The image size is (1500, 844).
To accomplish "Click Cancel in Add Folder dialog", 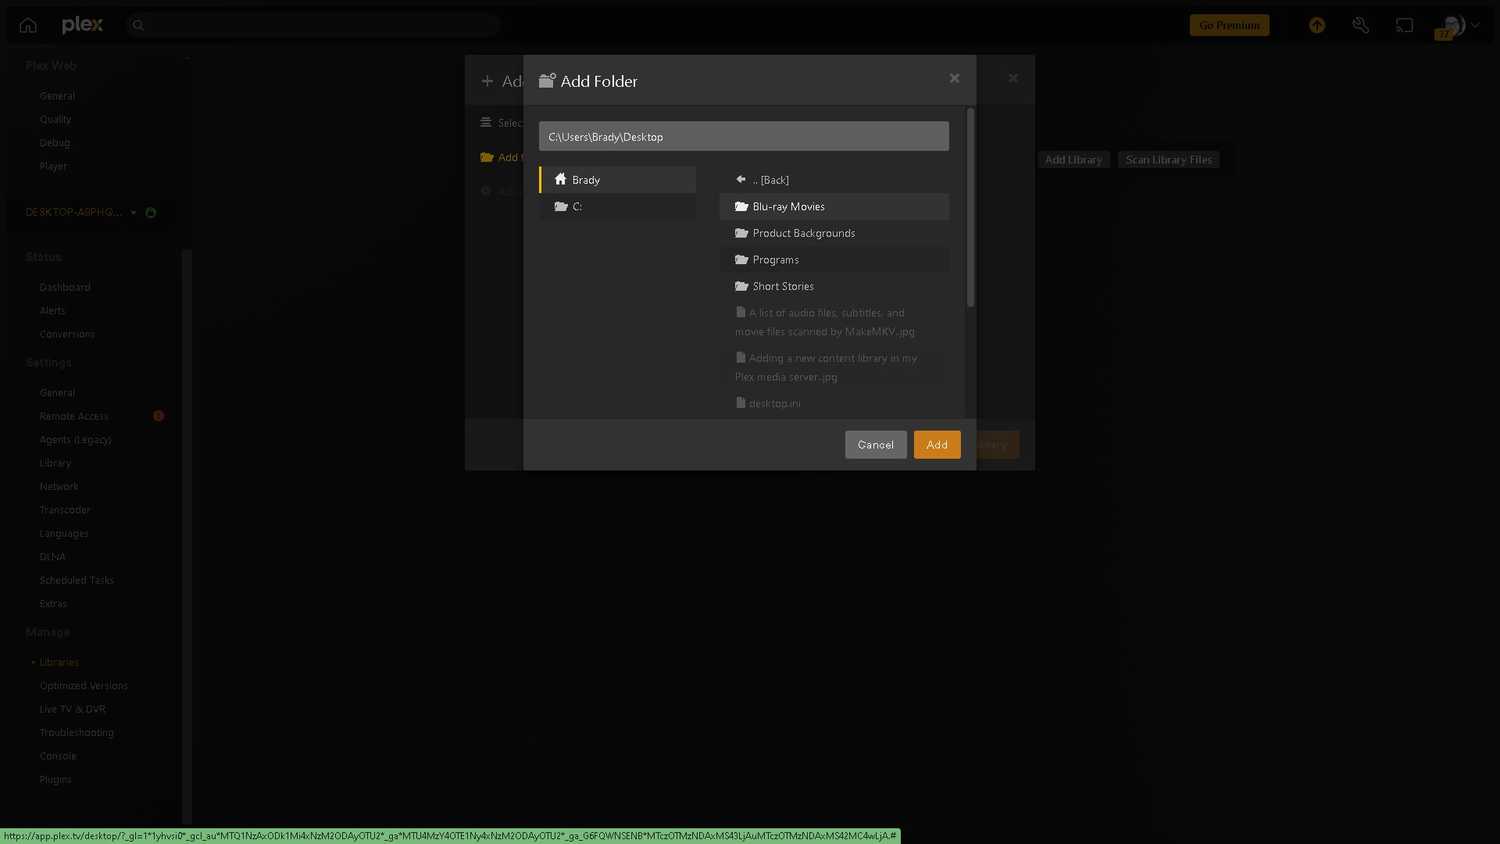I will (875, 445).
